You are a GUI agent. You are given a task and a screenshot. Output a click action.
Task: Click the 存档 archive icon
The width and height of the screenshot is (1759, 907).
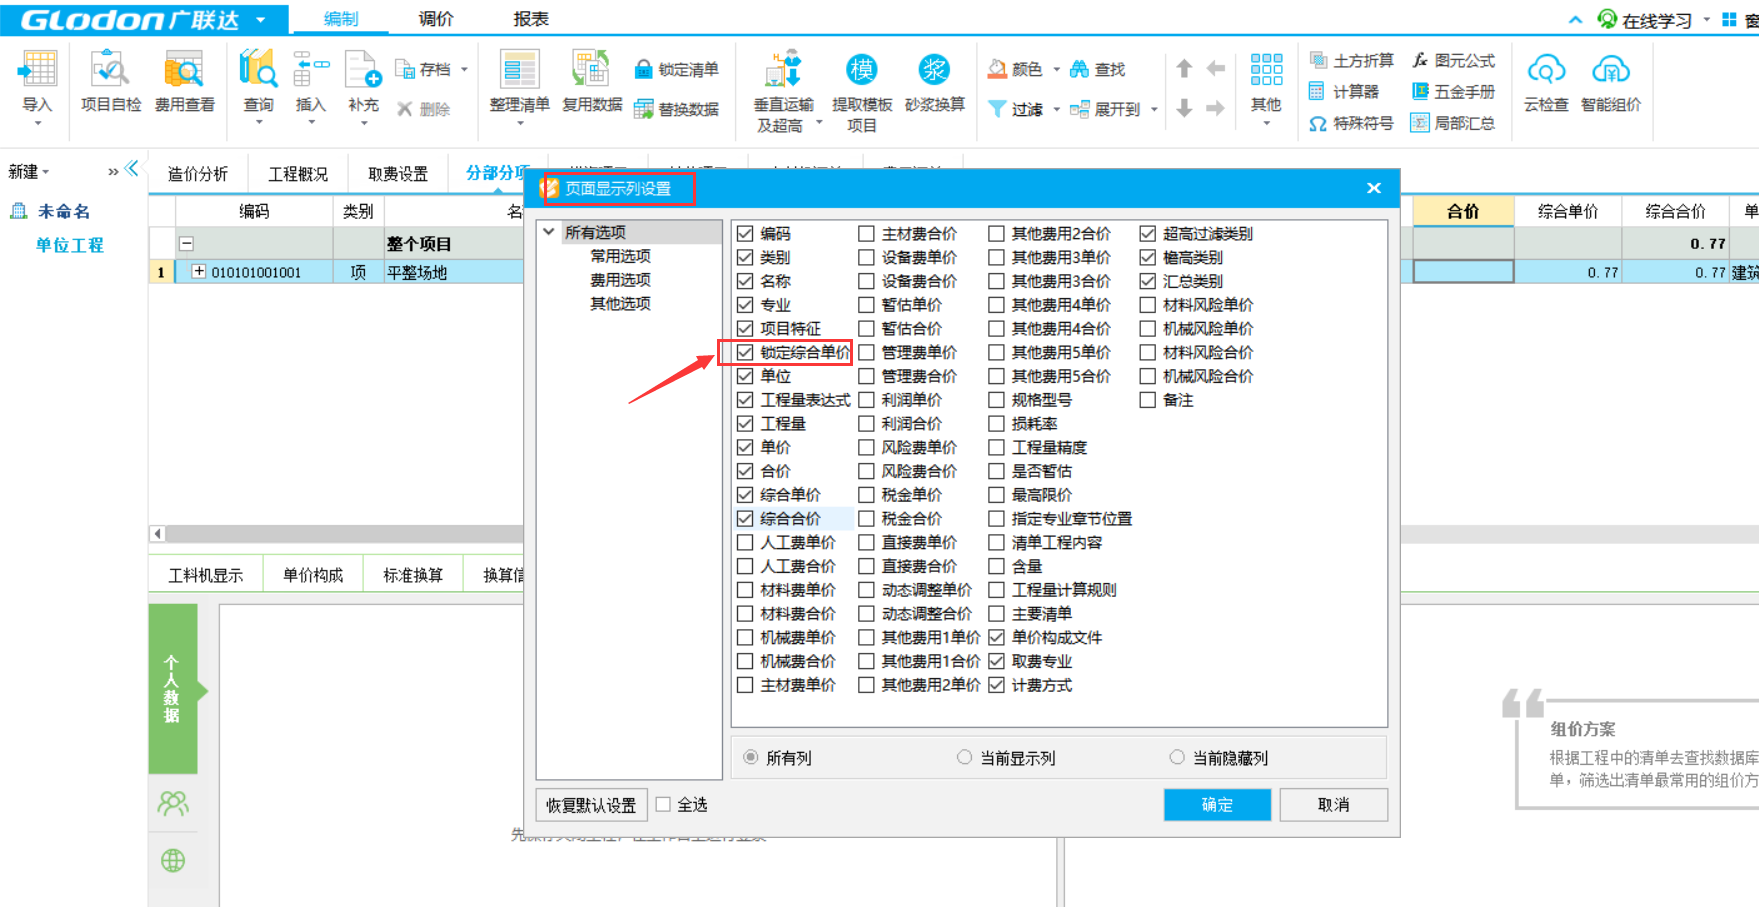pos(406,69)
